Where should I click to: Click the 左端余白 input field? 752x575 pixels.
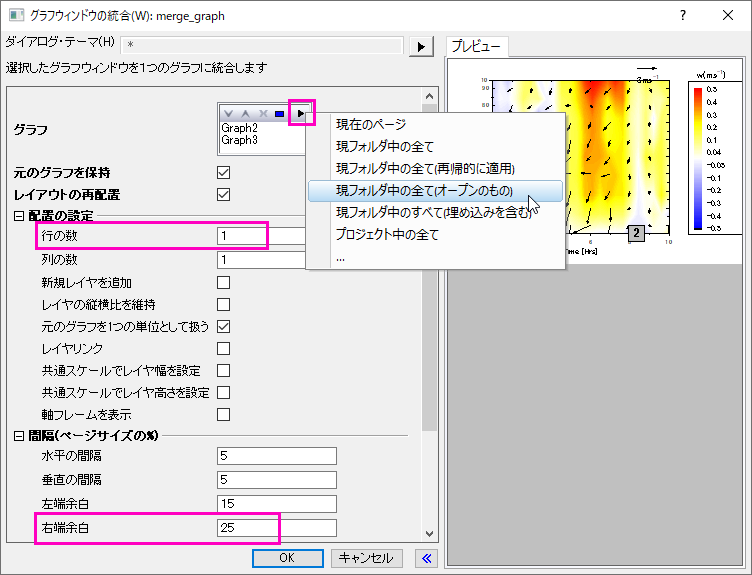click(277, 504)
